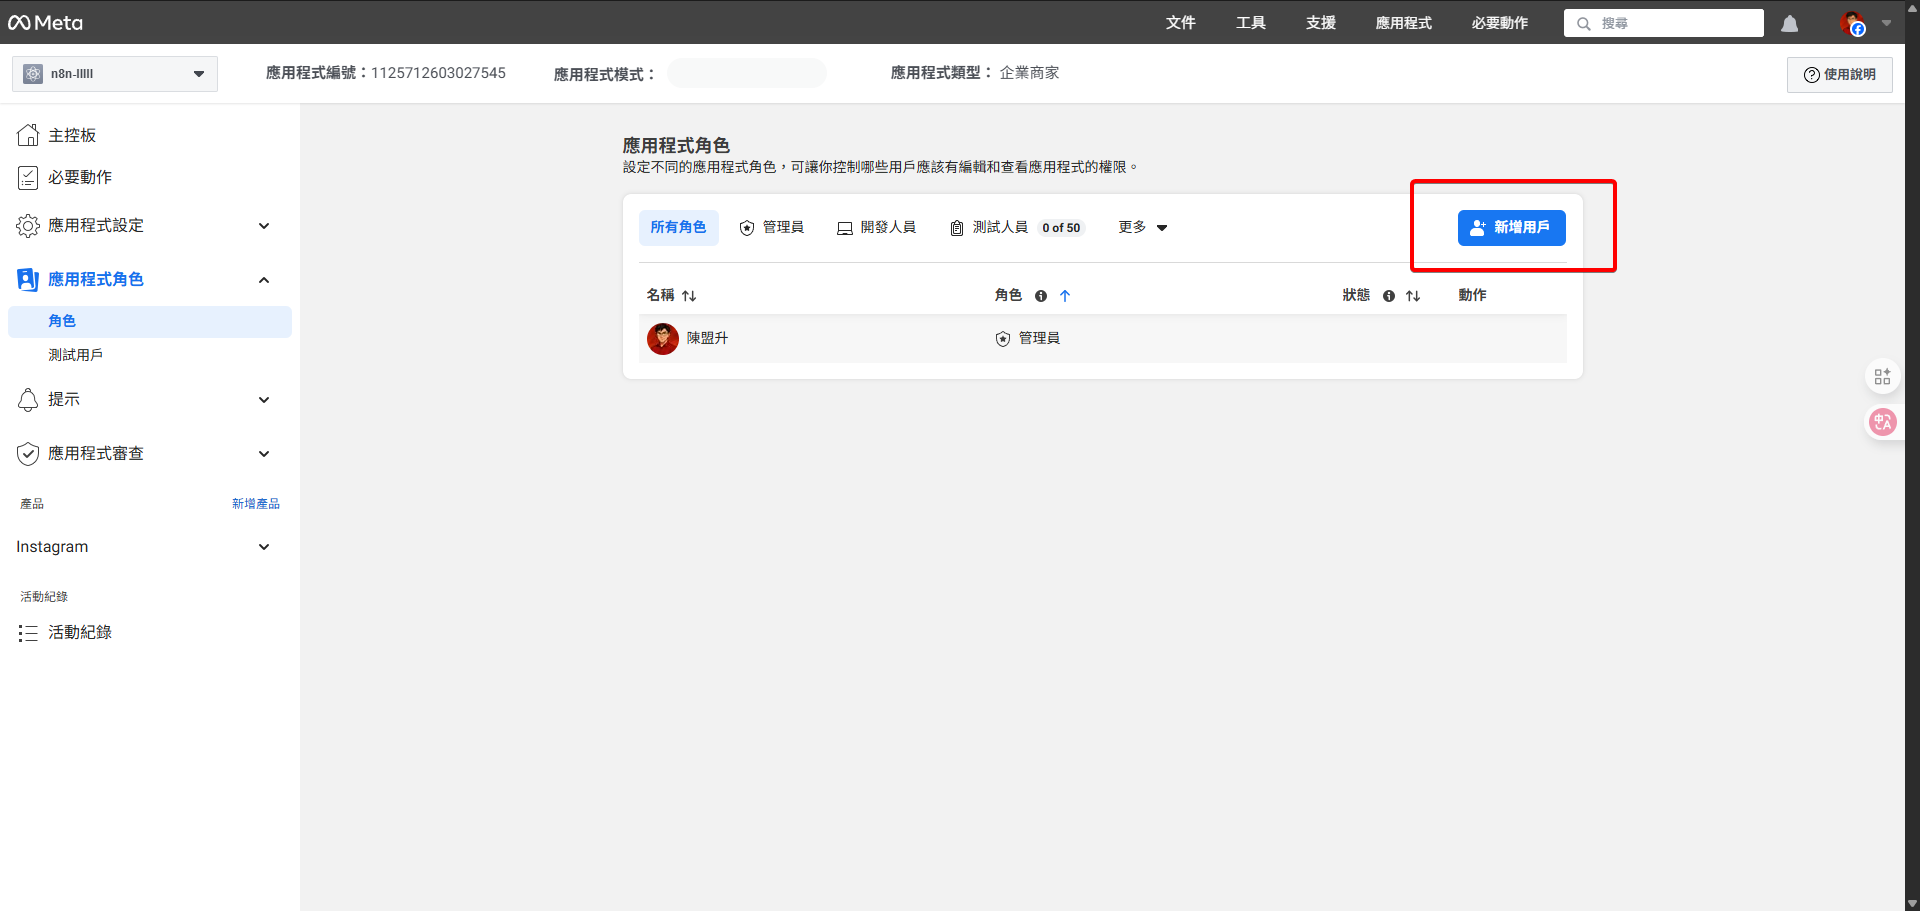Select the 應用程式設定 gear icon
Viewport: 1920px width, 911px height.
(28, 226)
